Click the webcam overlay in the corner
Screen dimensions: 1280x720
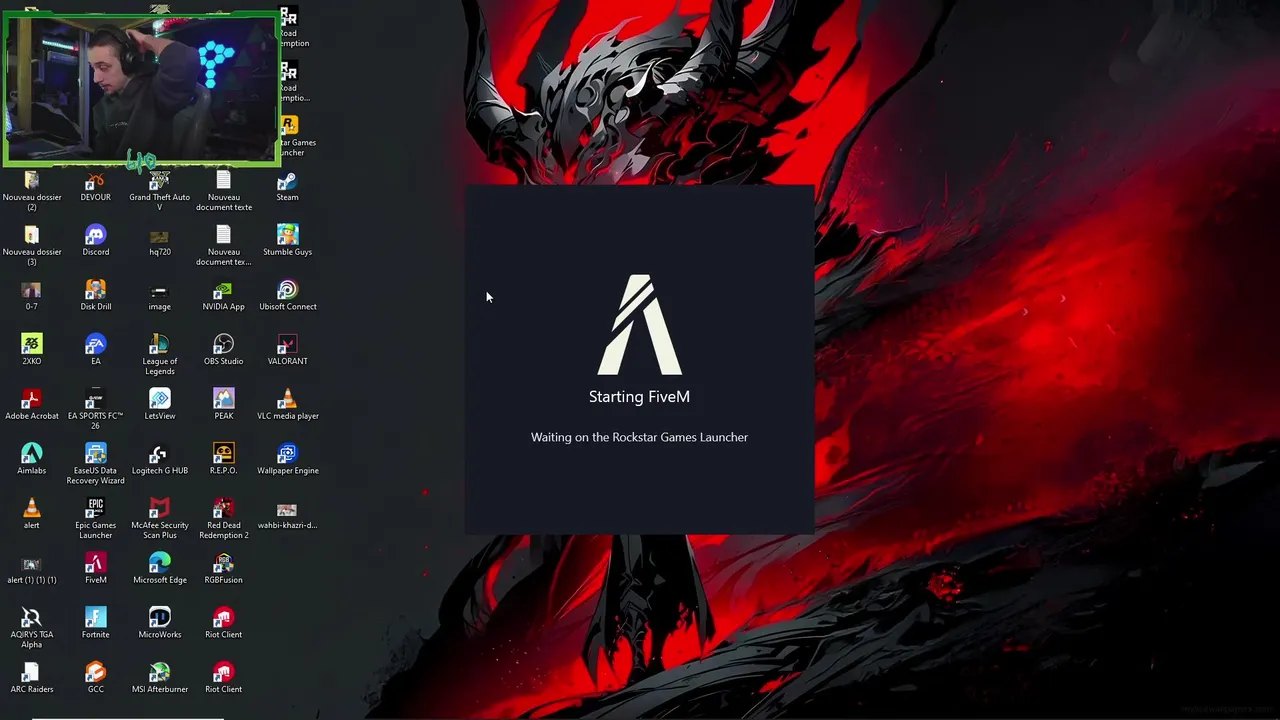tap(141, 88)
